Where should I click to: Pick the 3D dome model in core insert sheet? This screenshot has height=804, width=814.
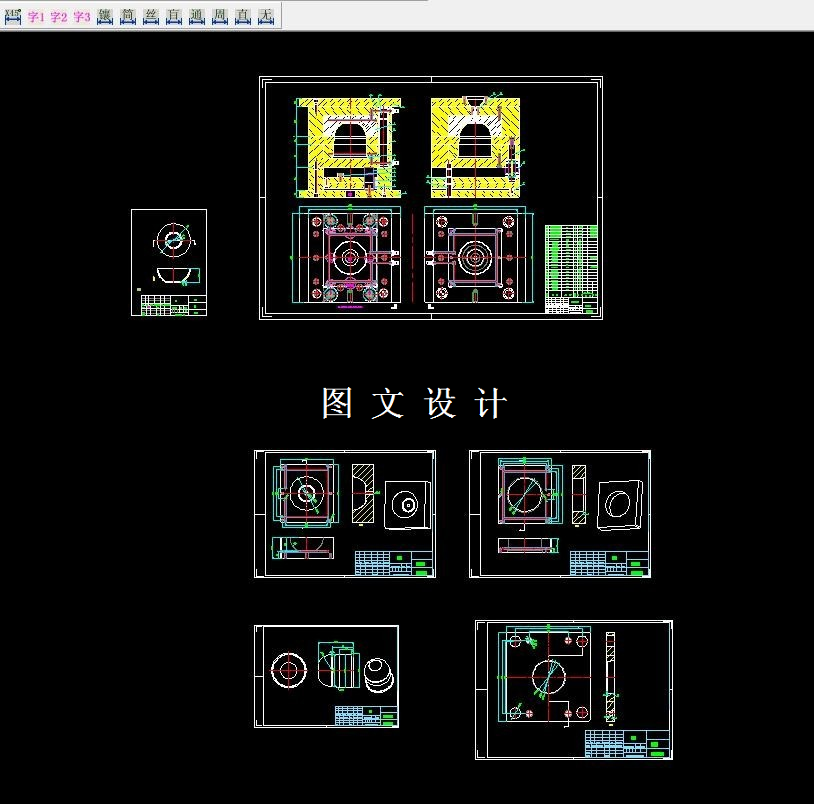379,675
